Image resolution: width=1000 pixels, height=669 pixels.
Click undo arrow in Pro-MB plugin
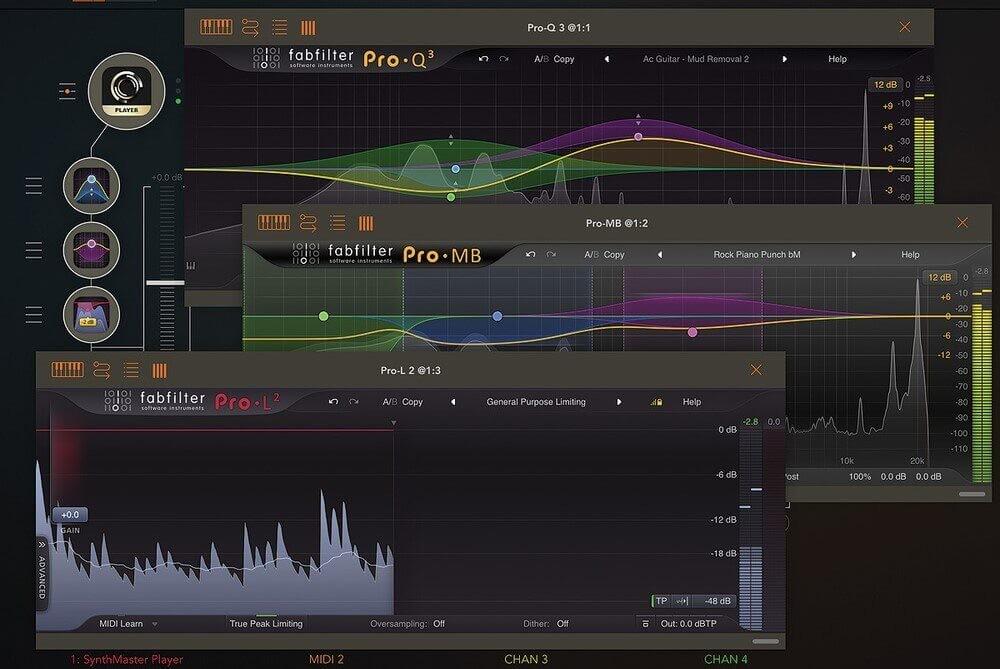click(531, 254)
